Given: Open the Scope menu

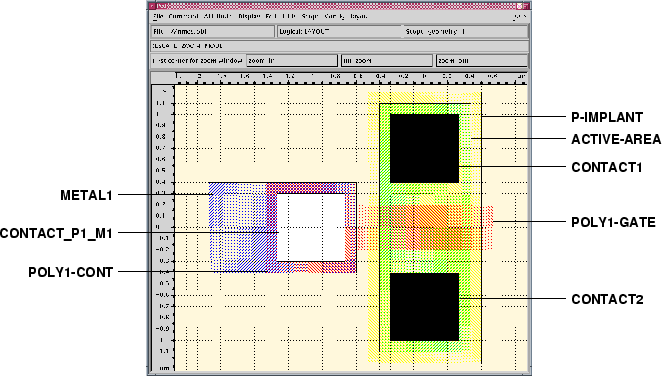Looking at the screenshot, I should point(310,16).
